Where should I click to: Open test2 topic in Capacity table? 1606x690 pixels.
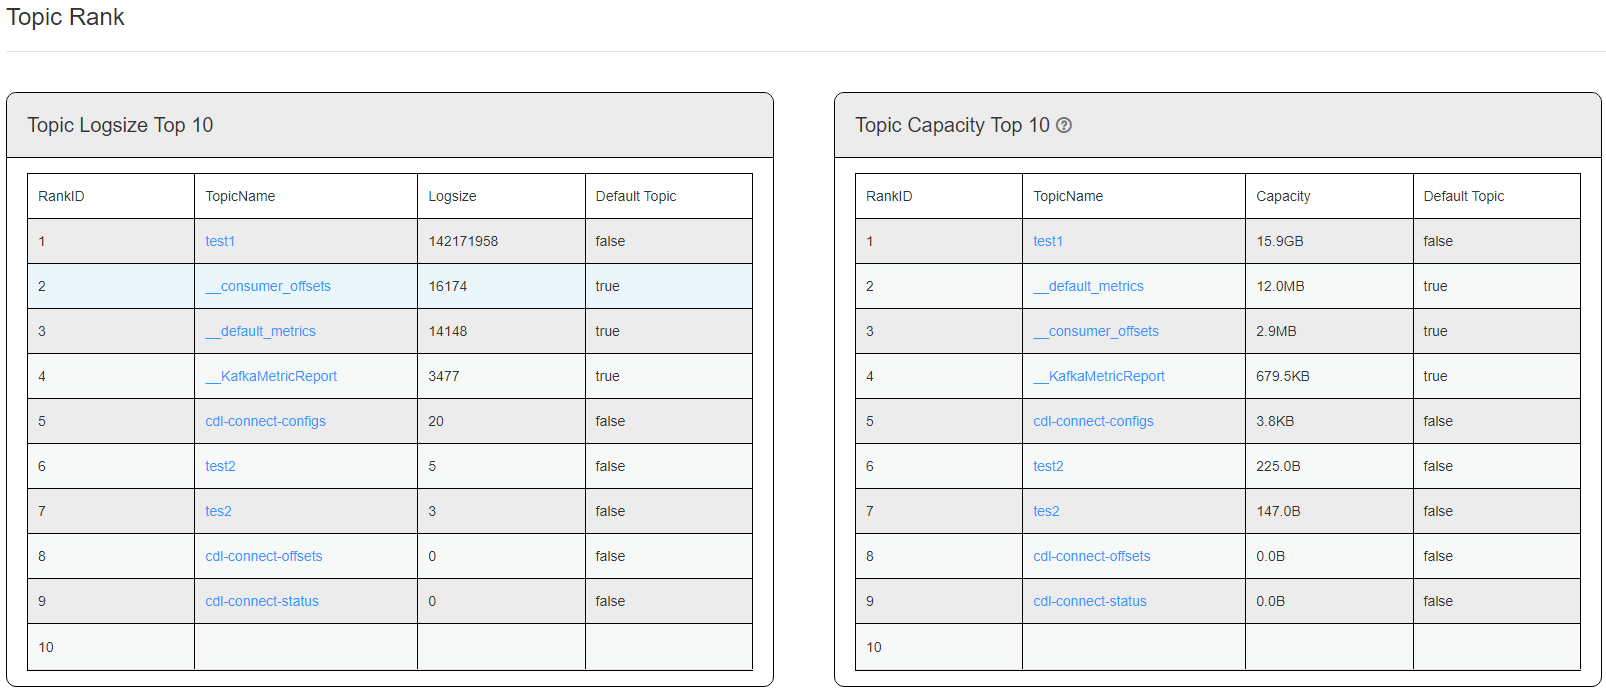pyautogui.click(x=1048, y=466)
